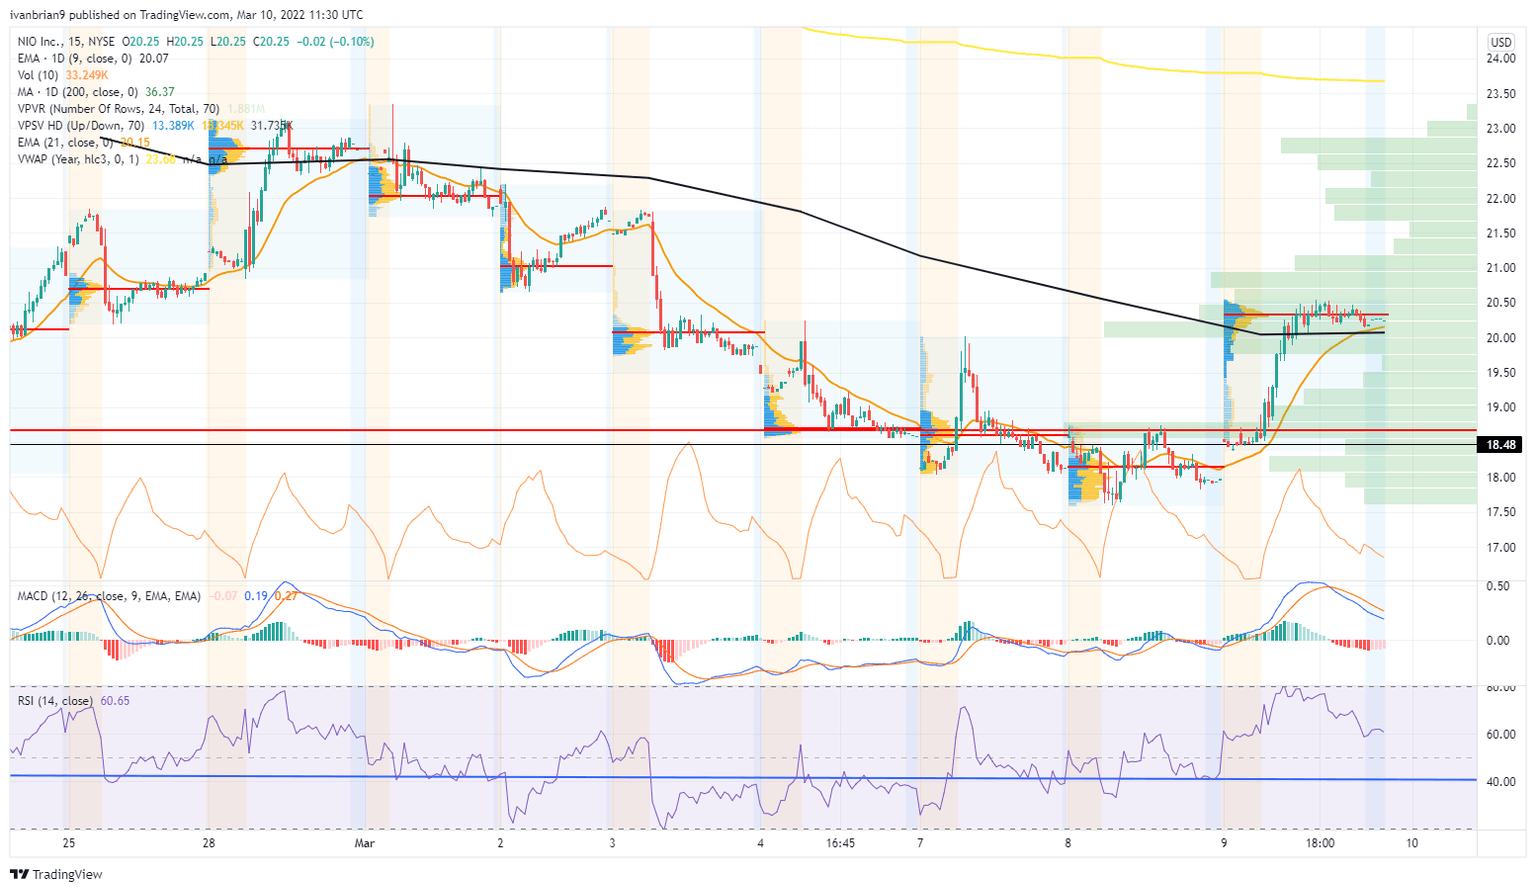The height and width of the screenshot is (892, 1536).
Task: Click the 25 date label on time axis
Action: coord(69,844)
